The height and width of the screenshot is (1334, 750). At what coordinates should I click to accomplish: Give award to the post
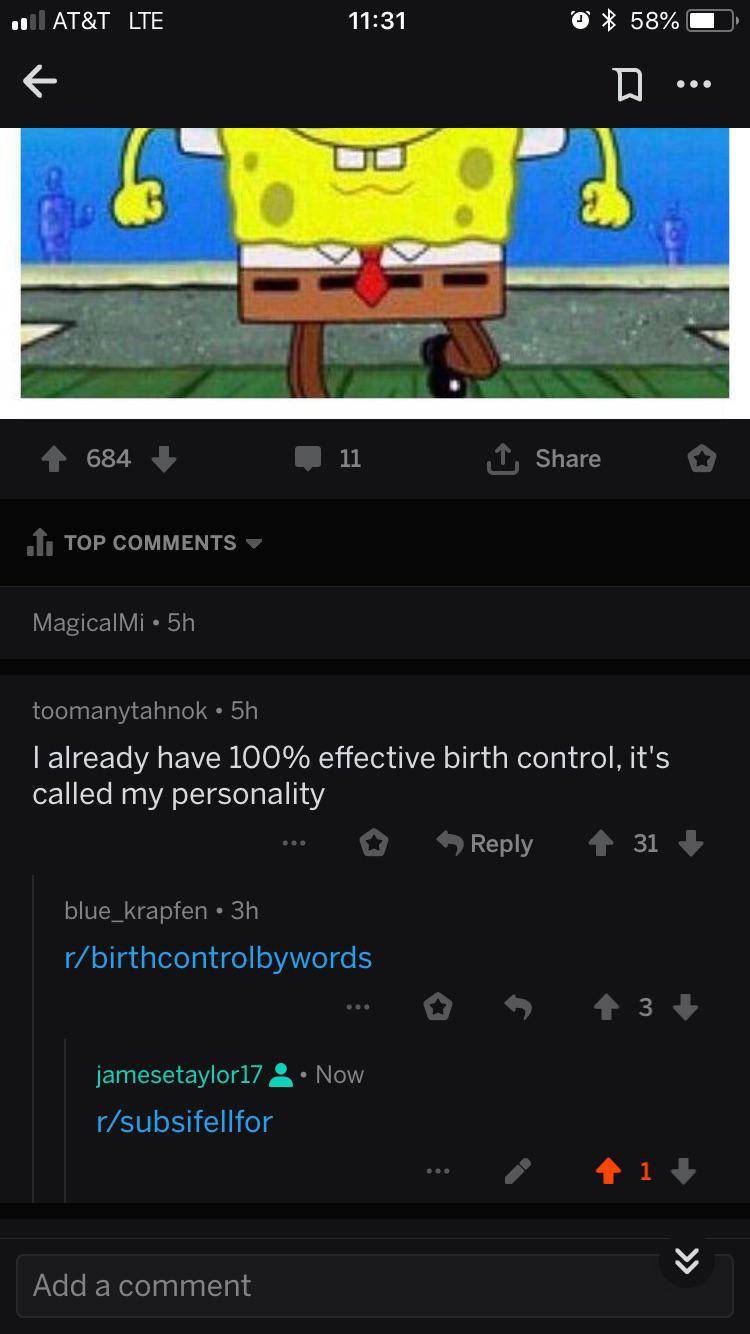click(702, 459)
